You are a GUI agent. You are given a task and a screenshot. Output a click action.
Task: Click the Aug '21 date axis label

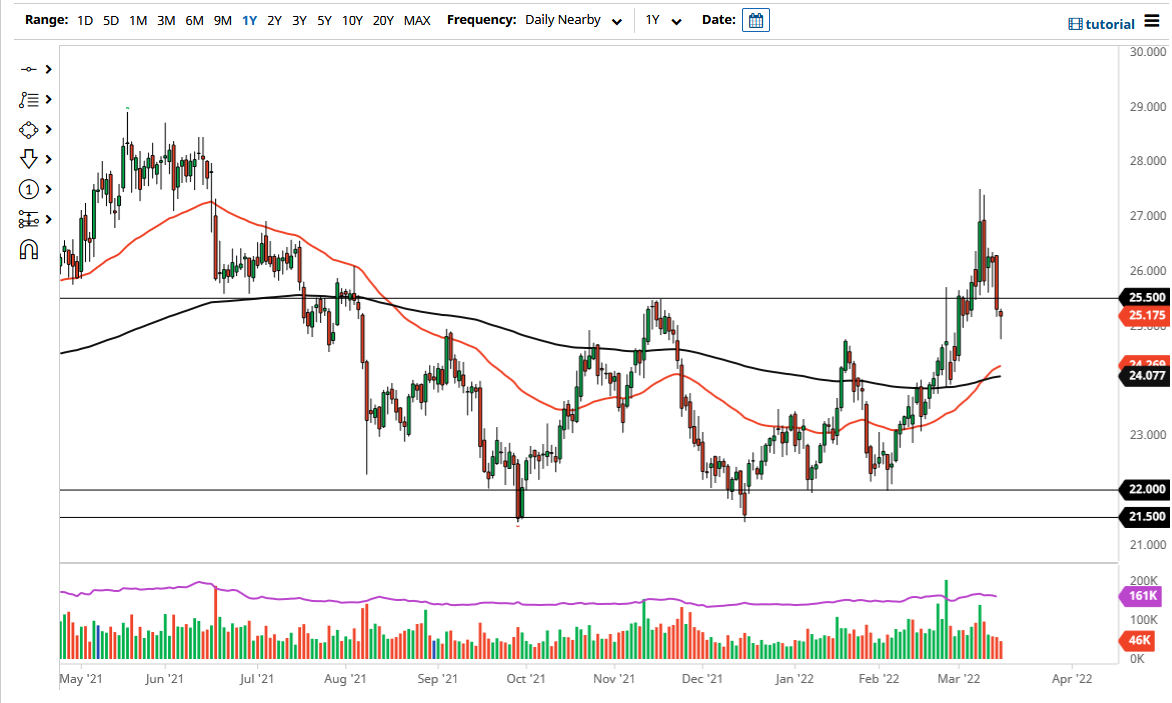tap(345, 679)
